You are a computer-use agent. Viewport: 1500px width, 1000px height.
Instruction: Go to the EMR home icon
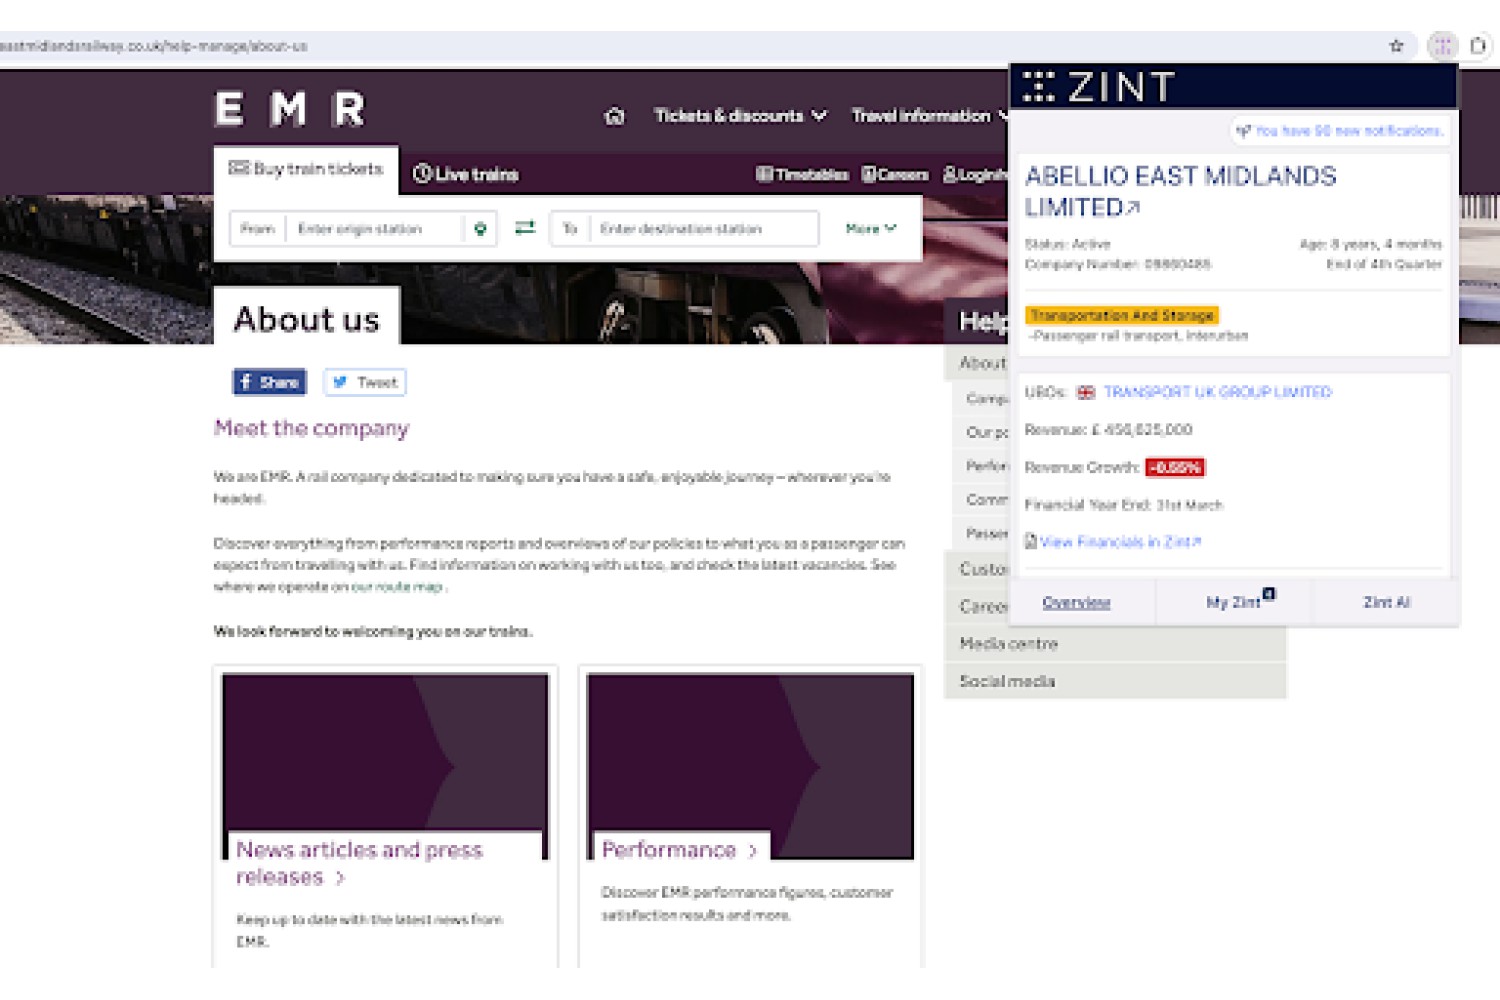[614, 116]
